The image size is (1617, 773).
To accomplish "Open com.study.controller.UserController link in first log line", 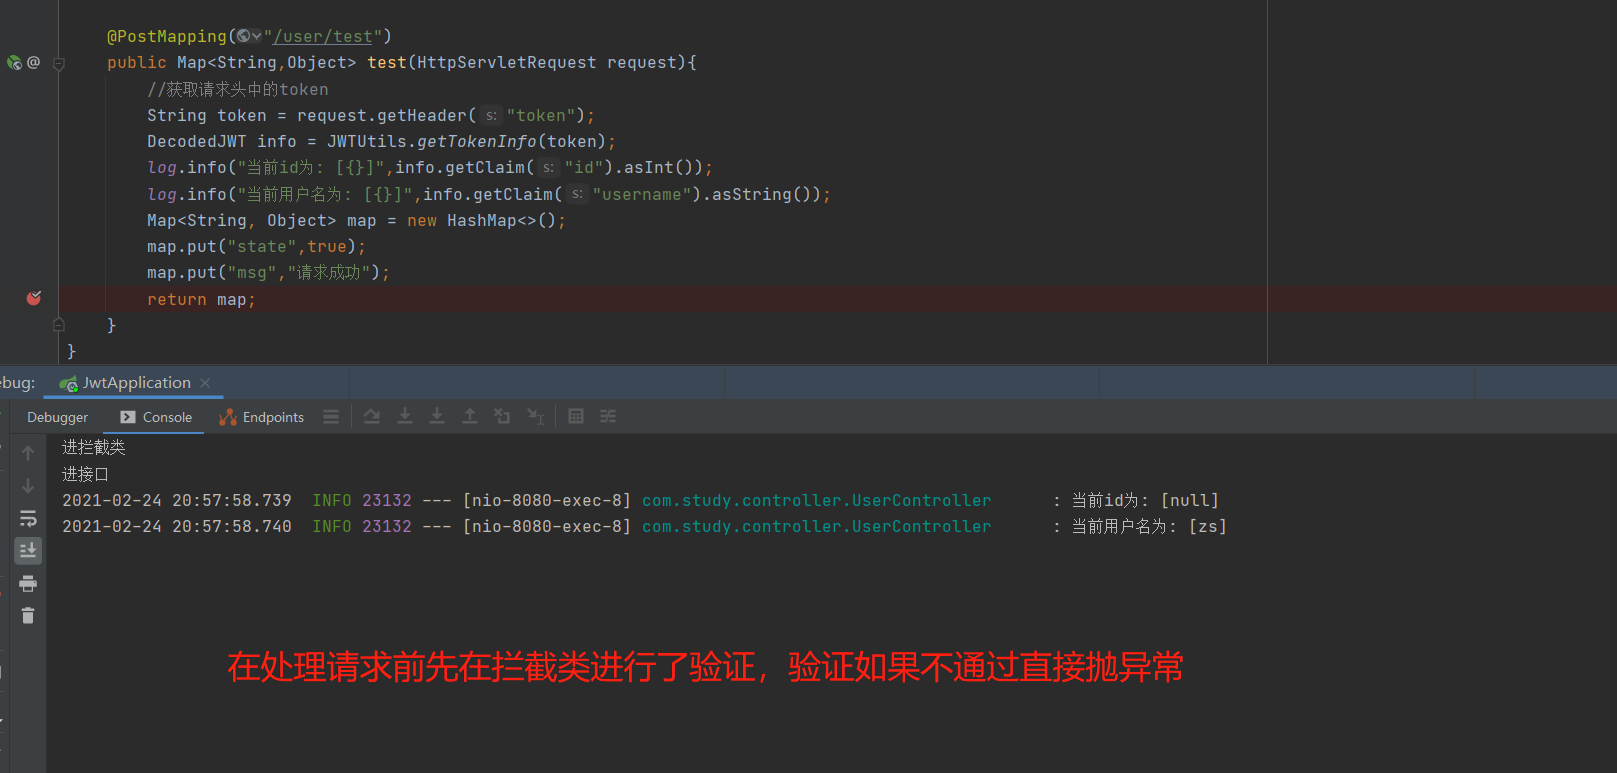I will (816, 500).
